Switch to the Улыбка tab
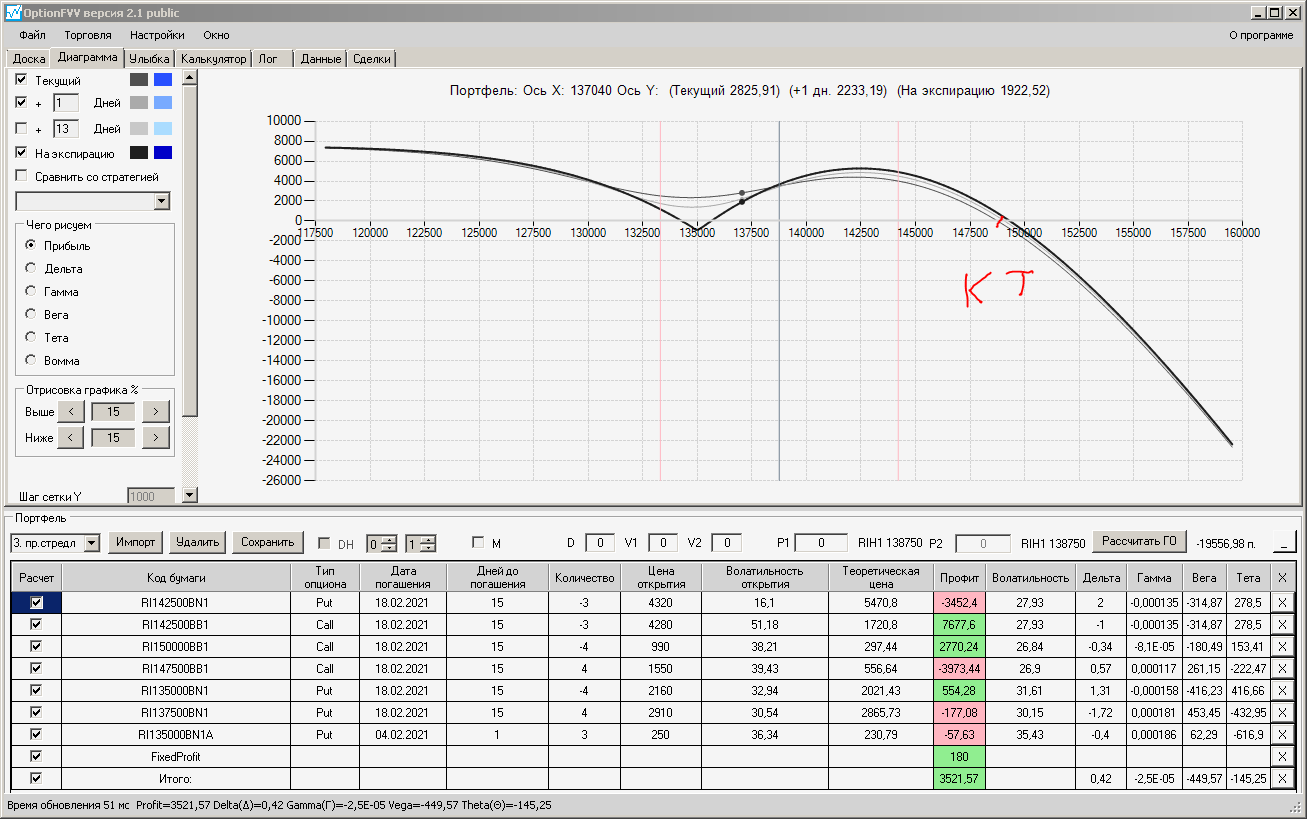The image size is (1307, 819). coord(150,59)
